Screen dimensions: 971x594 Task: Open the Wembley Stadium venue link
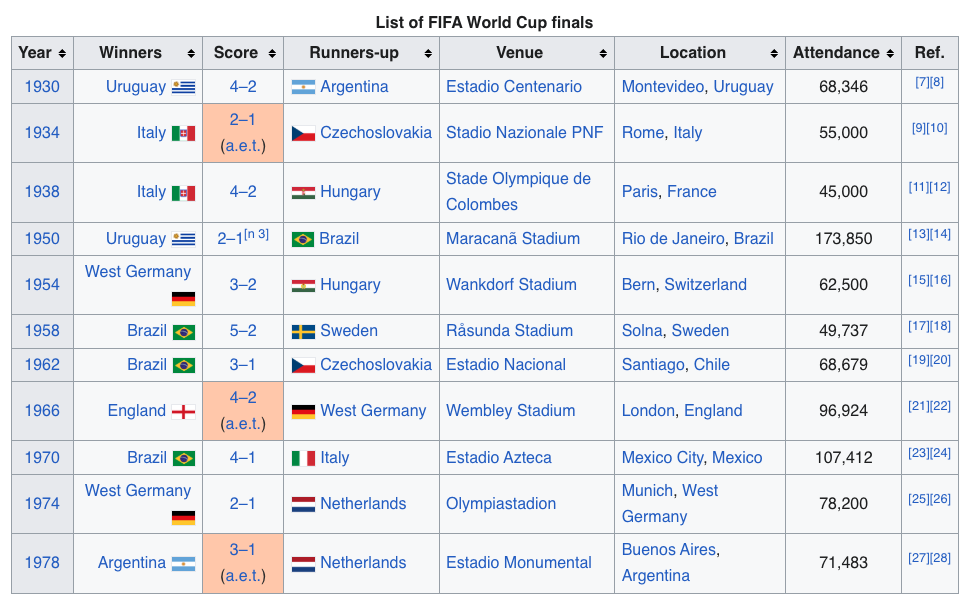[x=510, y=411]
